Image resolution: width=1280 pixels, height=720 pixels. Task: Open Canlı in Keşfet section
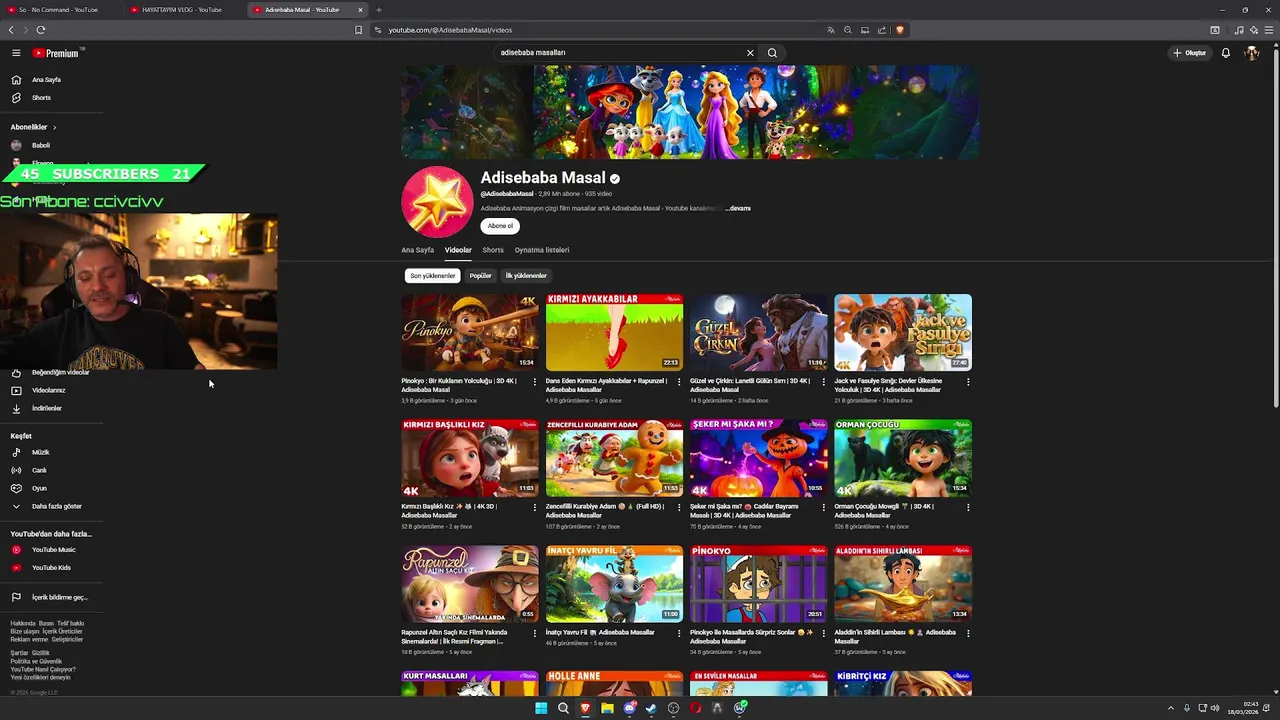coord(39,471)
